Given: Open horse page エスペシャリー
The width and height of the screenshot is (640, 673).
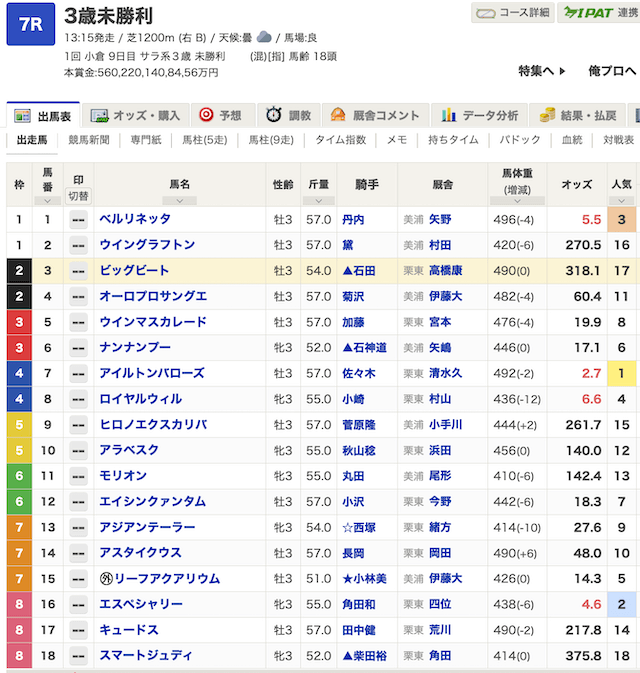Looking at the screenshot, I should (x=141, y=604).
